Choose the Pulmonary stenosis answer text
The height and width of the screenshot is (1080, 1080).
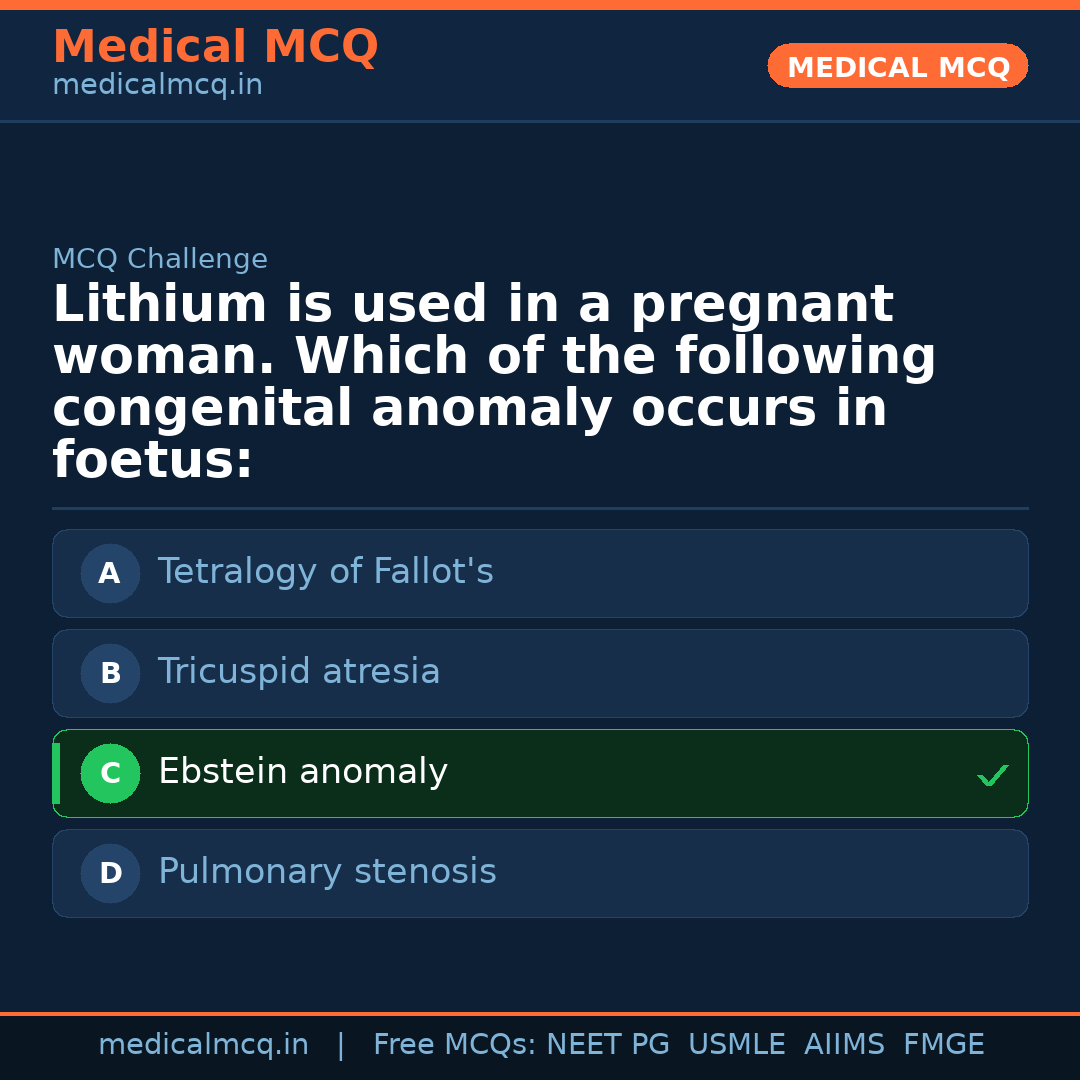[327, 872]
